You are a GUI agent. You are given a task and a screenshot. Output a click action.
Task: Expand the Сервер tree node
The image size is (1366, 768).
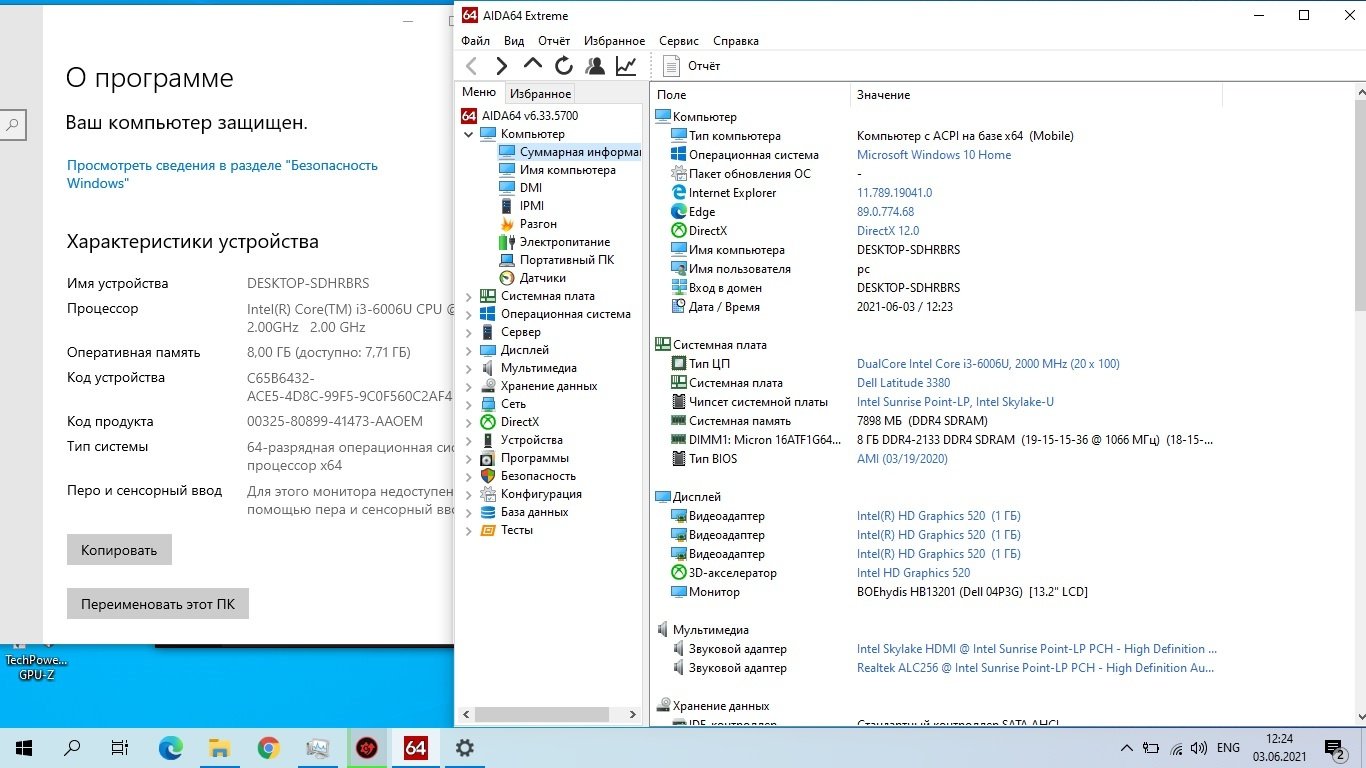468,332
